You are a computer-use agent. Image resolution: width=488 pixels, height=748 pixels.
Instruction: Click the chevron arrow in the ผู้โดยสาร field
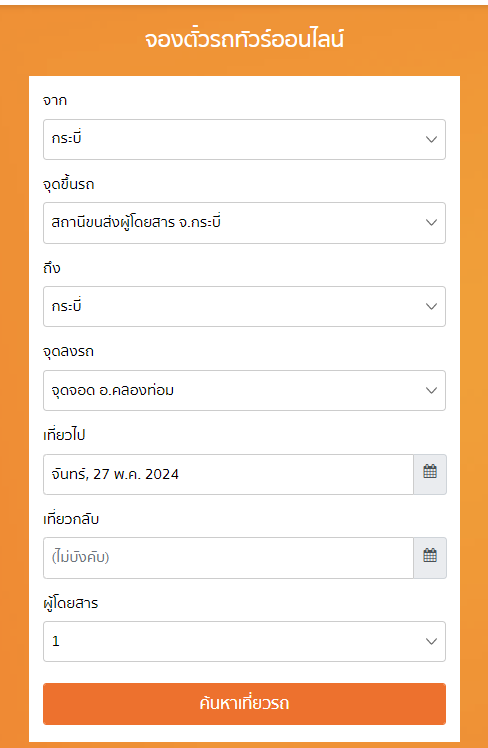[431, 642]
